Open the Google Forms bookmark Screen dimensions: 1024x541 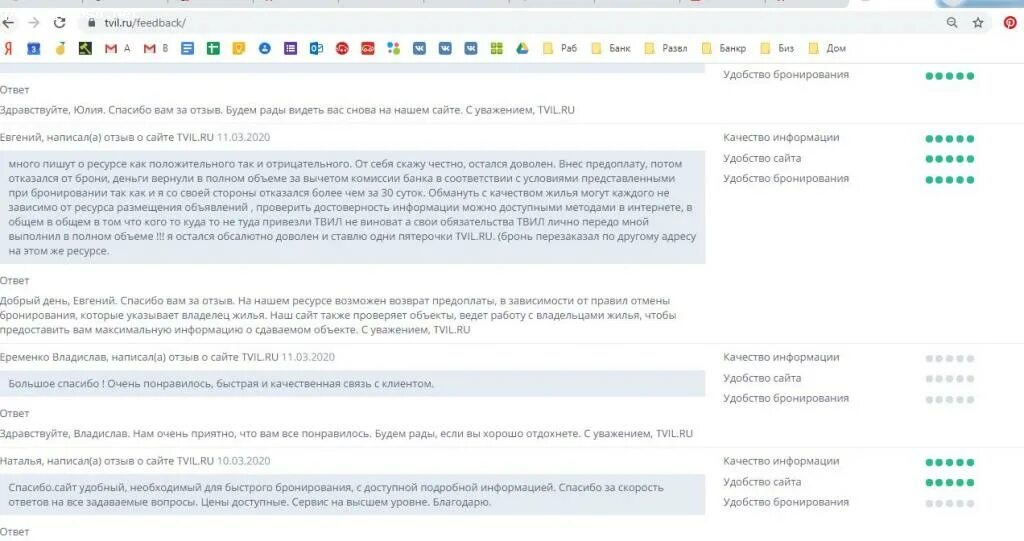291,48
